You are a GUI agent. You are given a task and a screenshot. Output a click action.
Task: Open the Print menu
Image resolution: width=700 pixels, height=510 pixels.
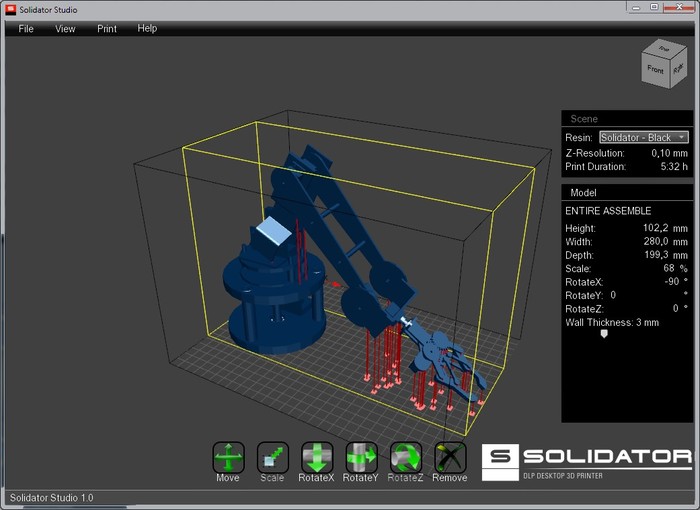click(x=107, y=29)
